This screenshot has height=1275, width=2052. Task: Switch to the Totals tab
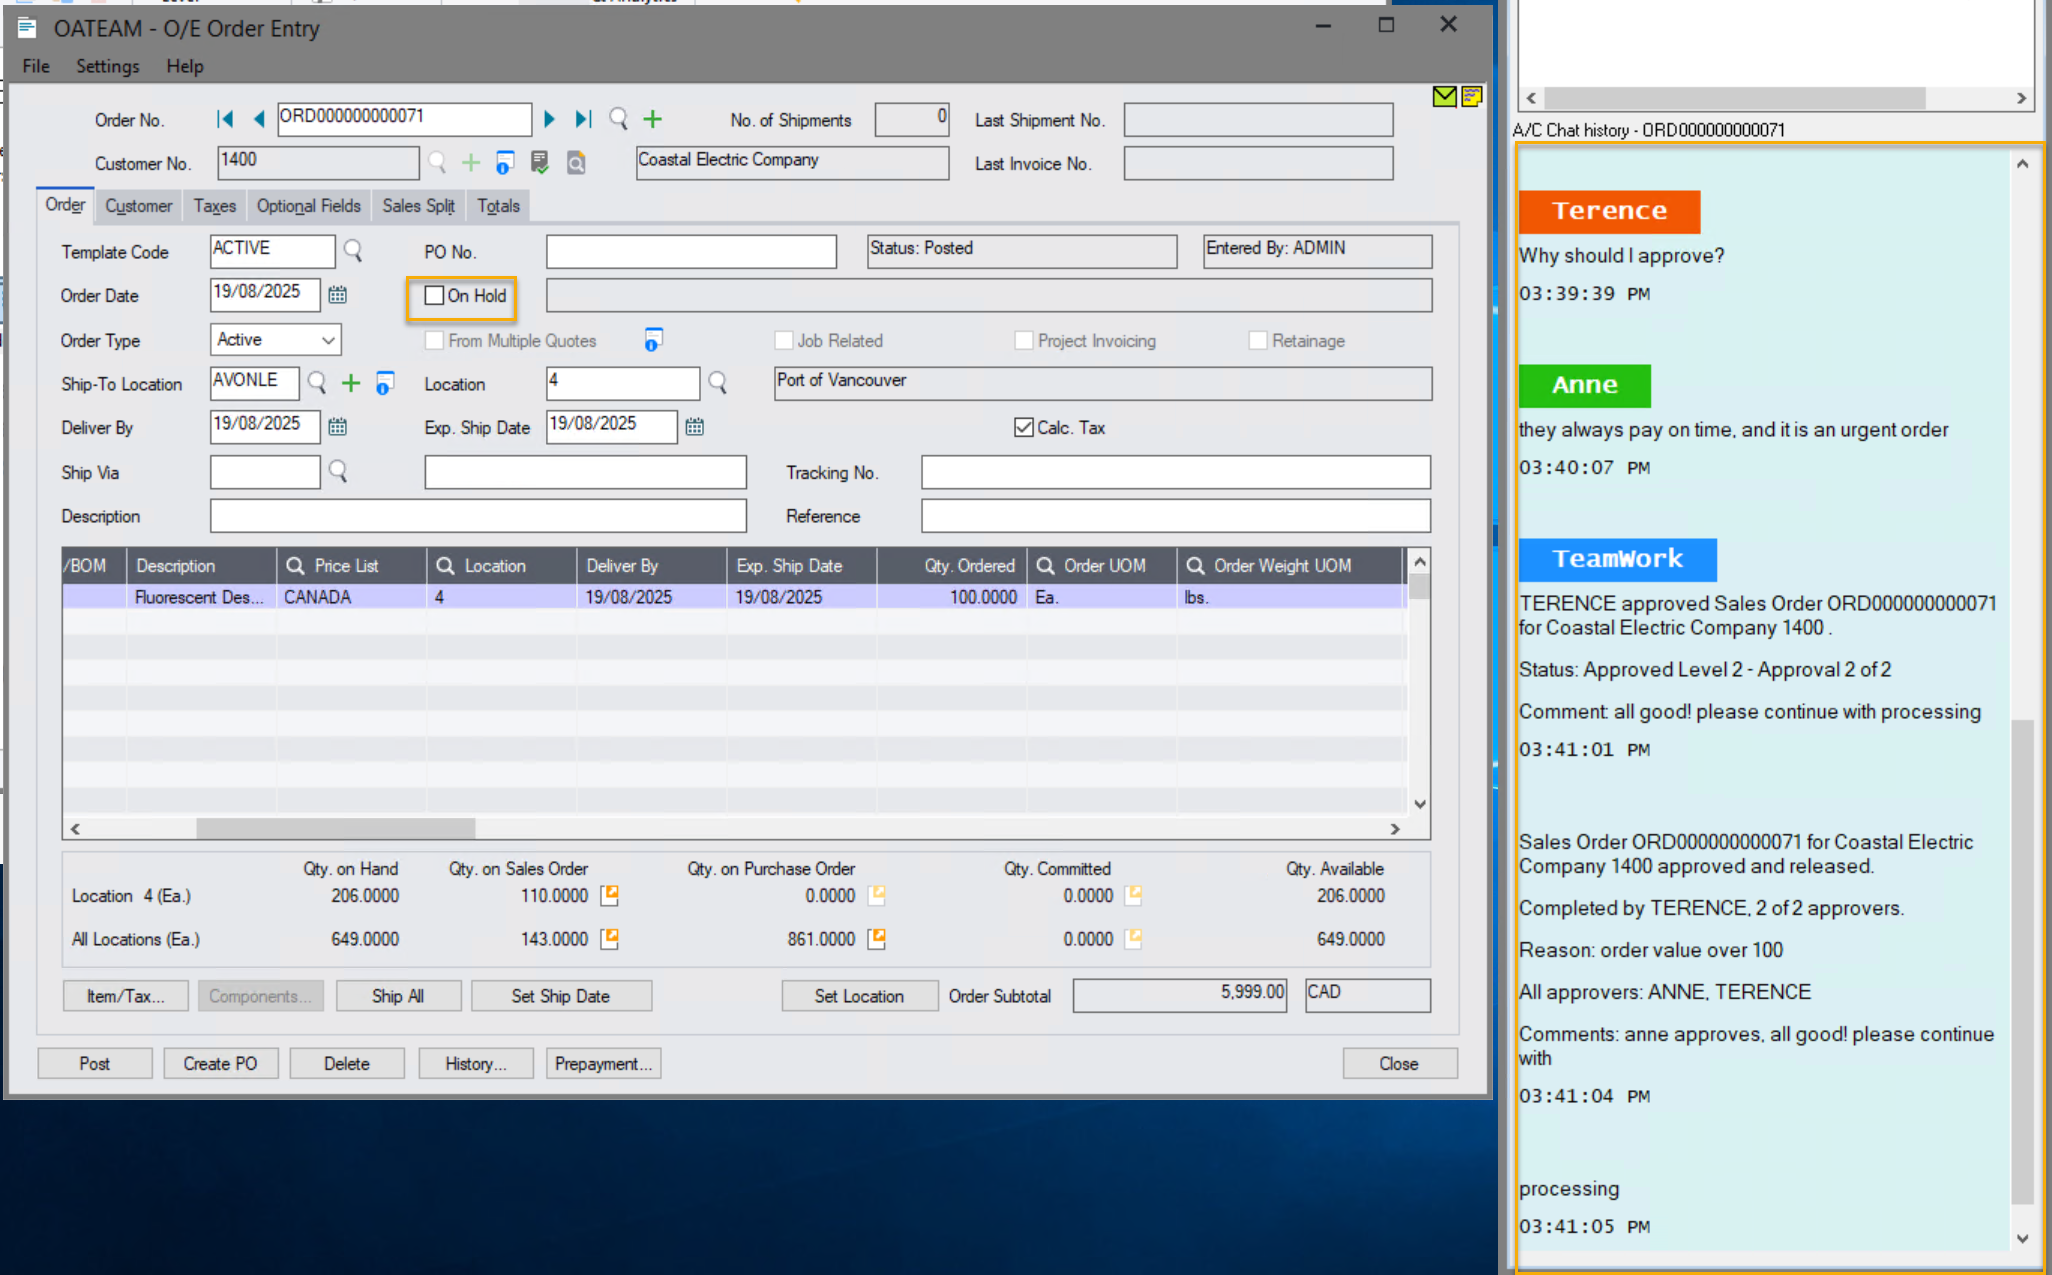point(497,206)
